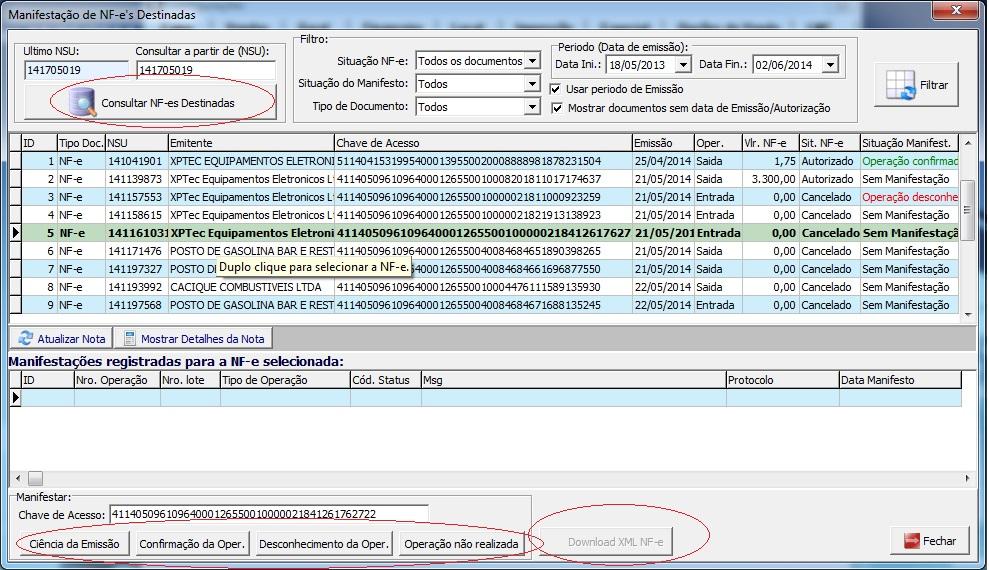Toggle Mostrar documentos sem data de Emissão checkbox
Screen dimensions: 989x570
pyautogui.click(x=557, y=108)
